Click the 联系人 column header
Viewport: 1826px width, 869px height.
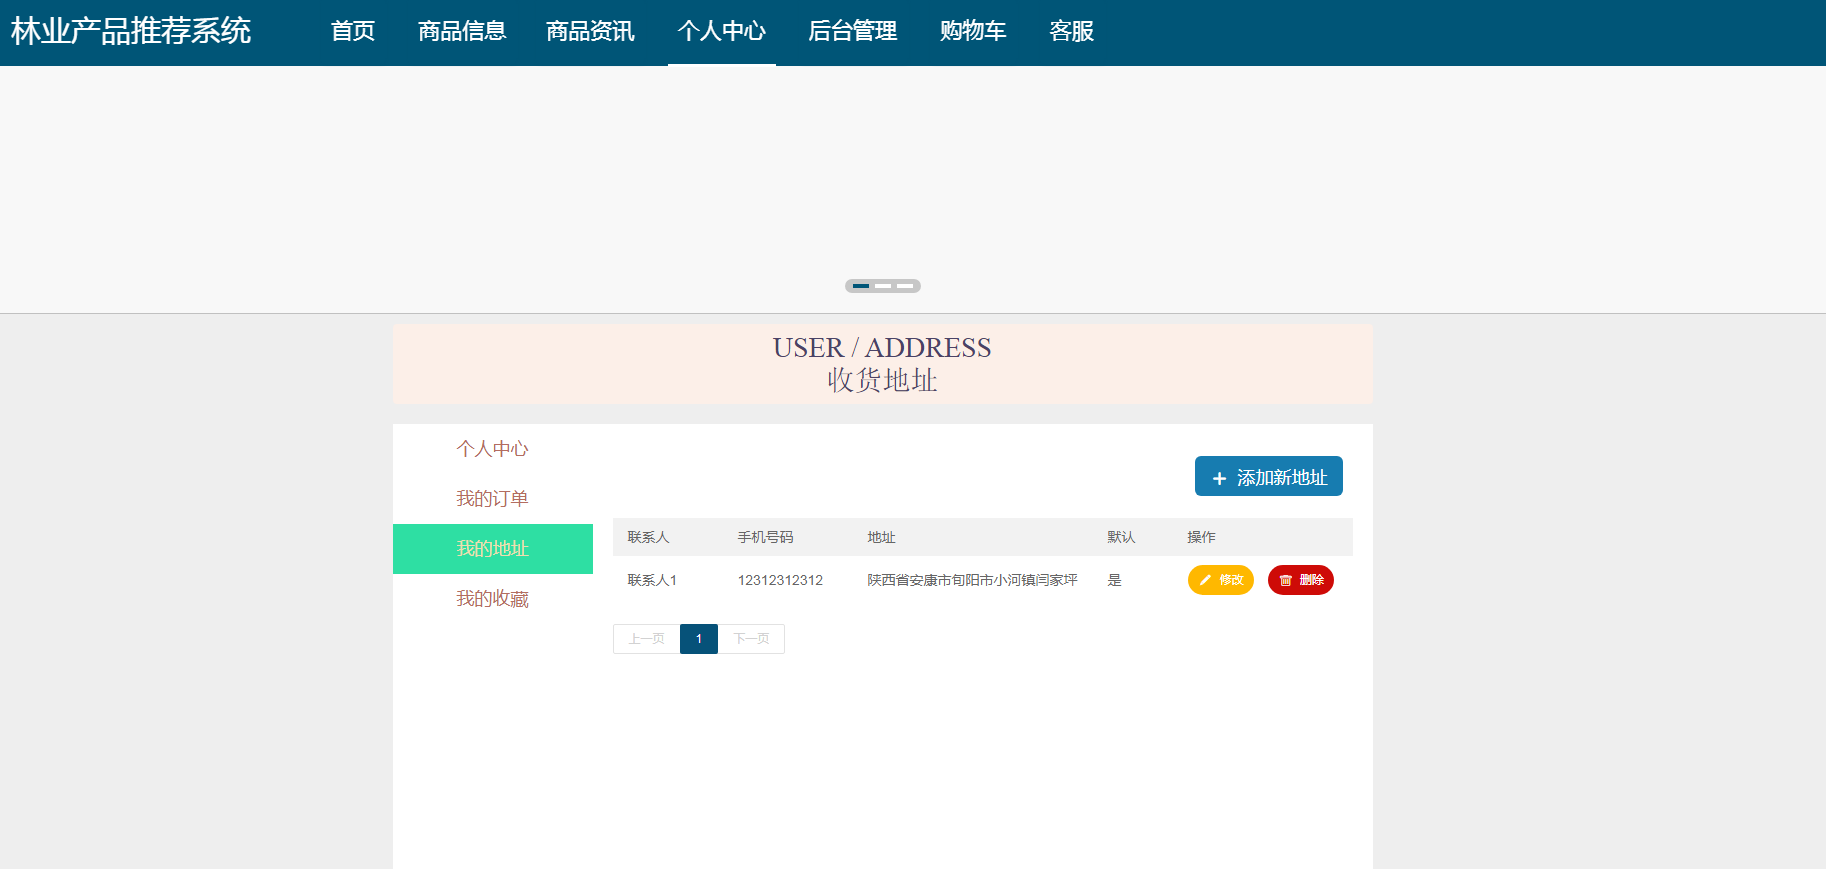click(648, 537)
